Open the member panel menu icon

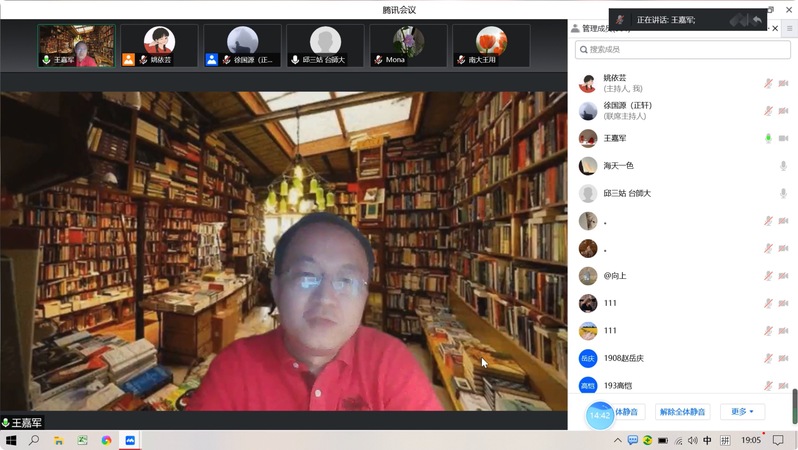coord(788,29)
